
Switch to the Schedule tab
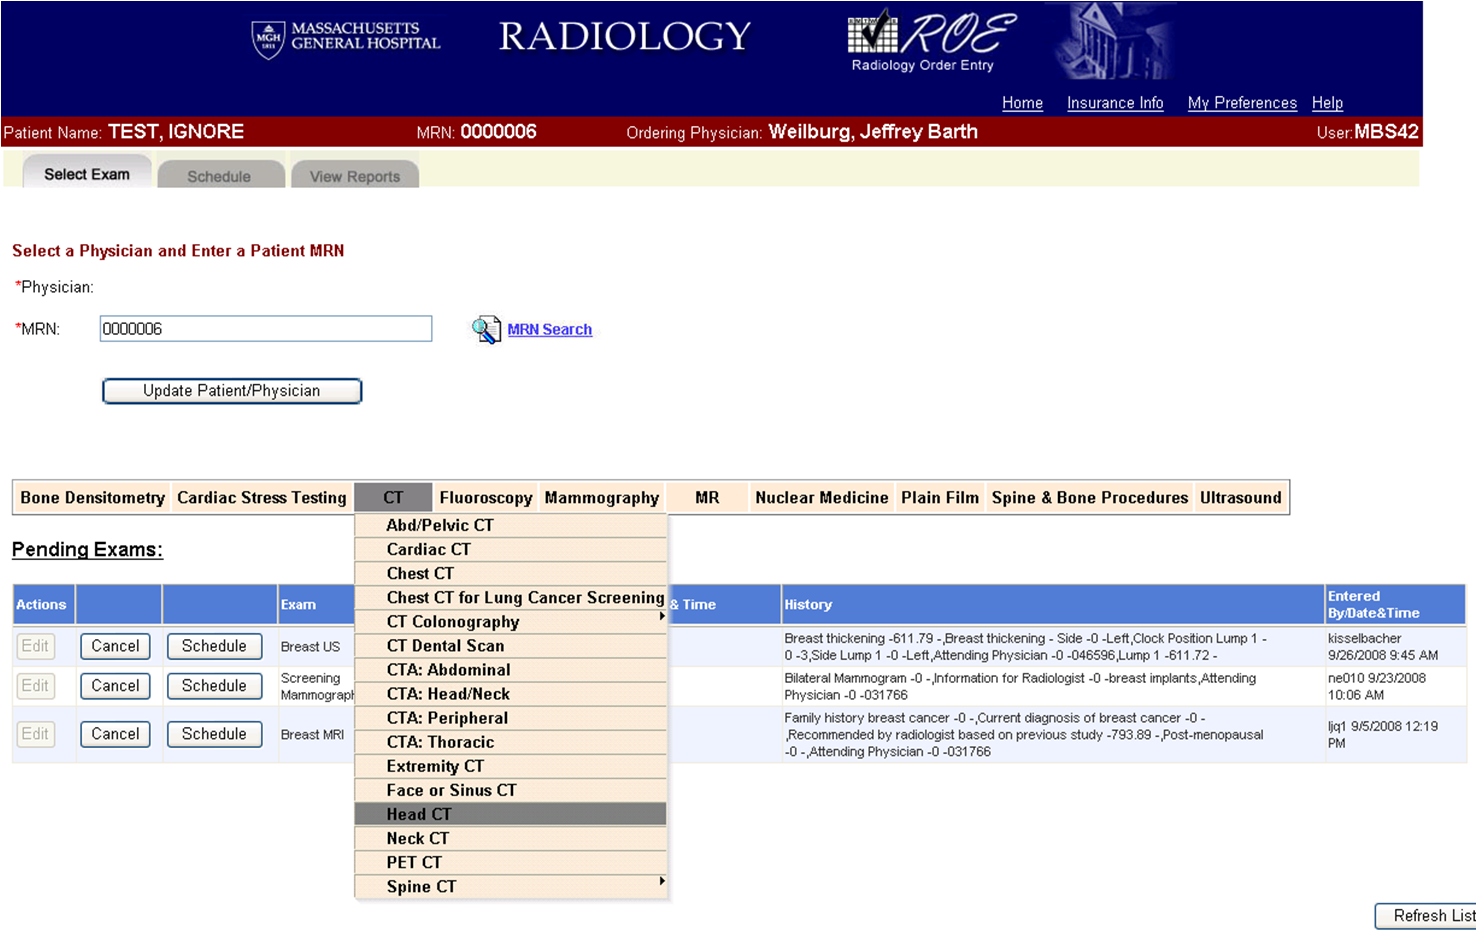pyautogui.click(x=219, y=176)
